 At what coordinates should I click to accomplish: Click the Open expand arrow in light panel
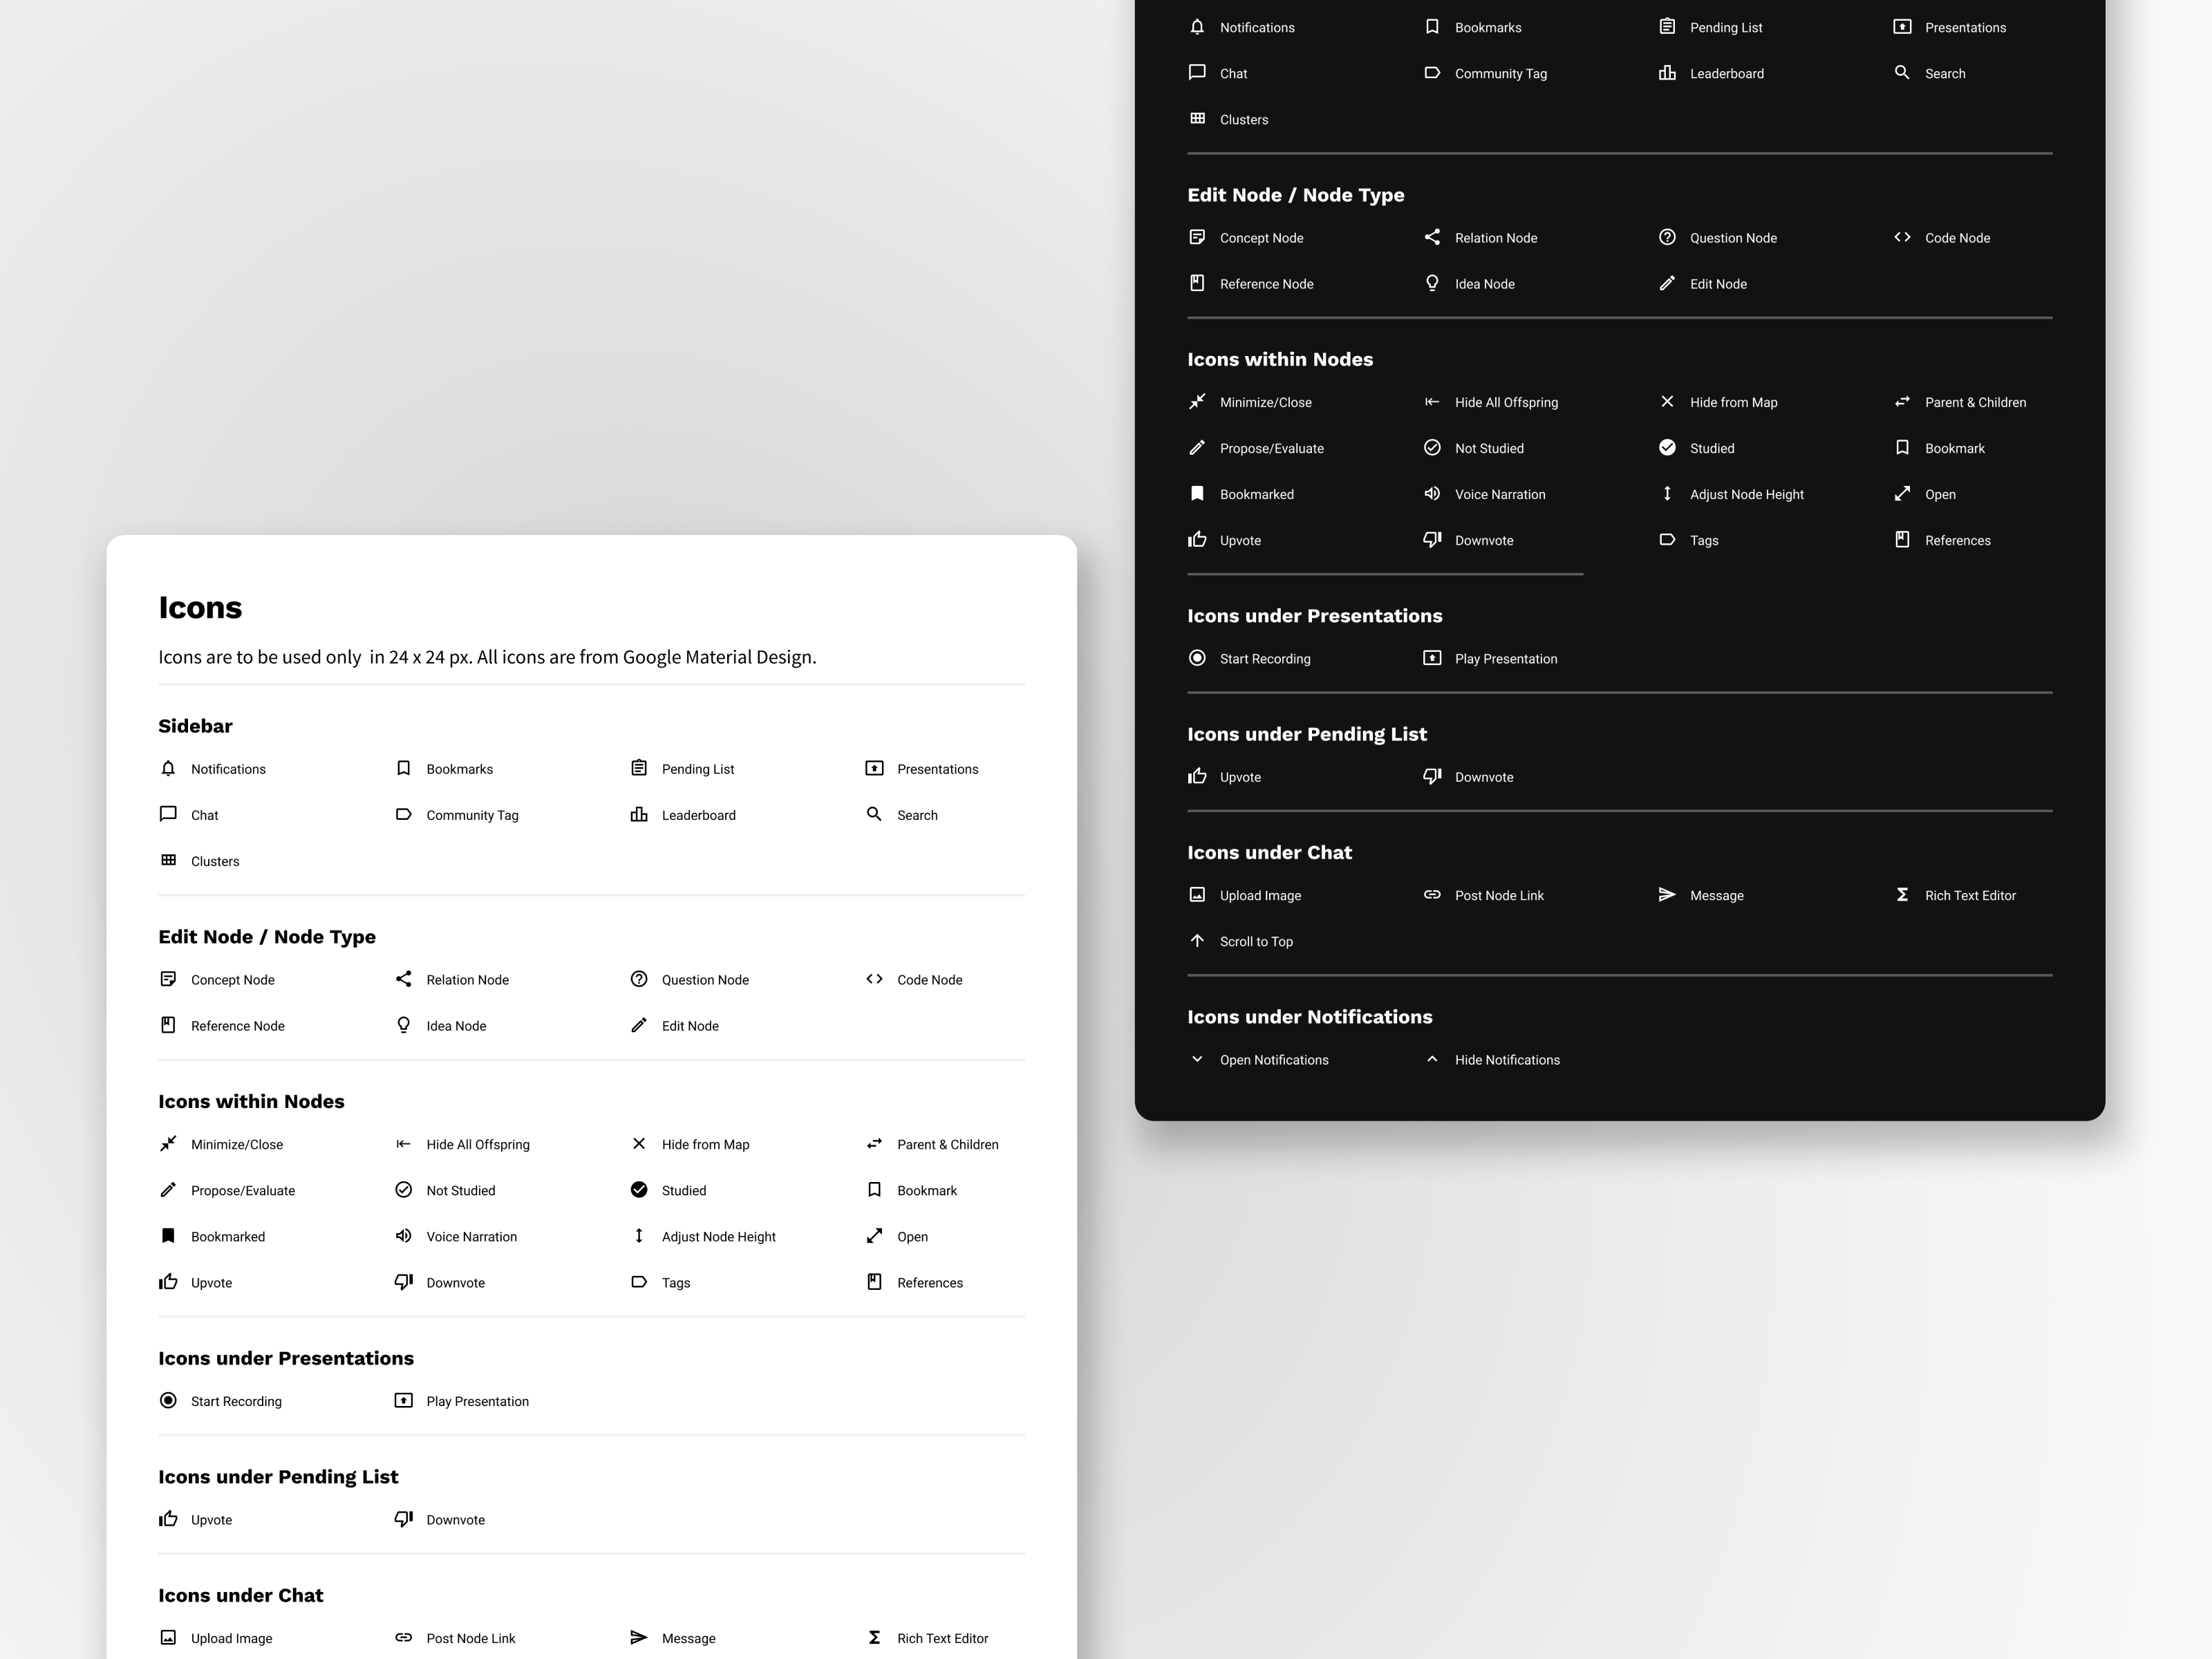(874, 1235)
